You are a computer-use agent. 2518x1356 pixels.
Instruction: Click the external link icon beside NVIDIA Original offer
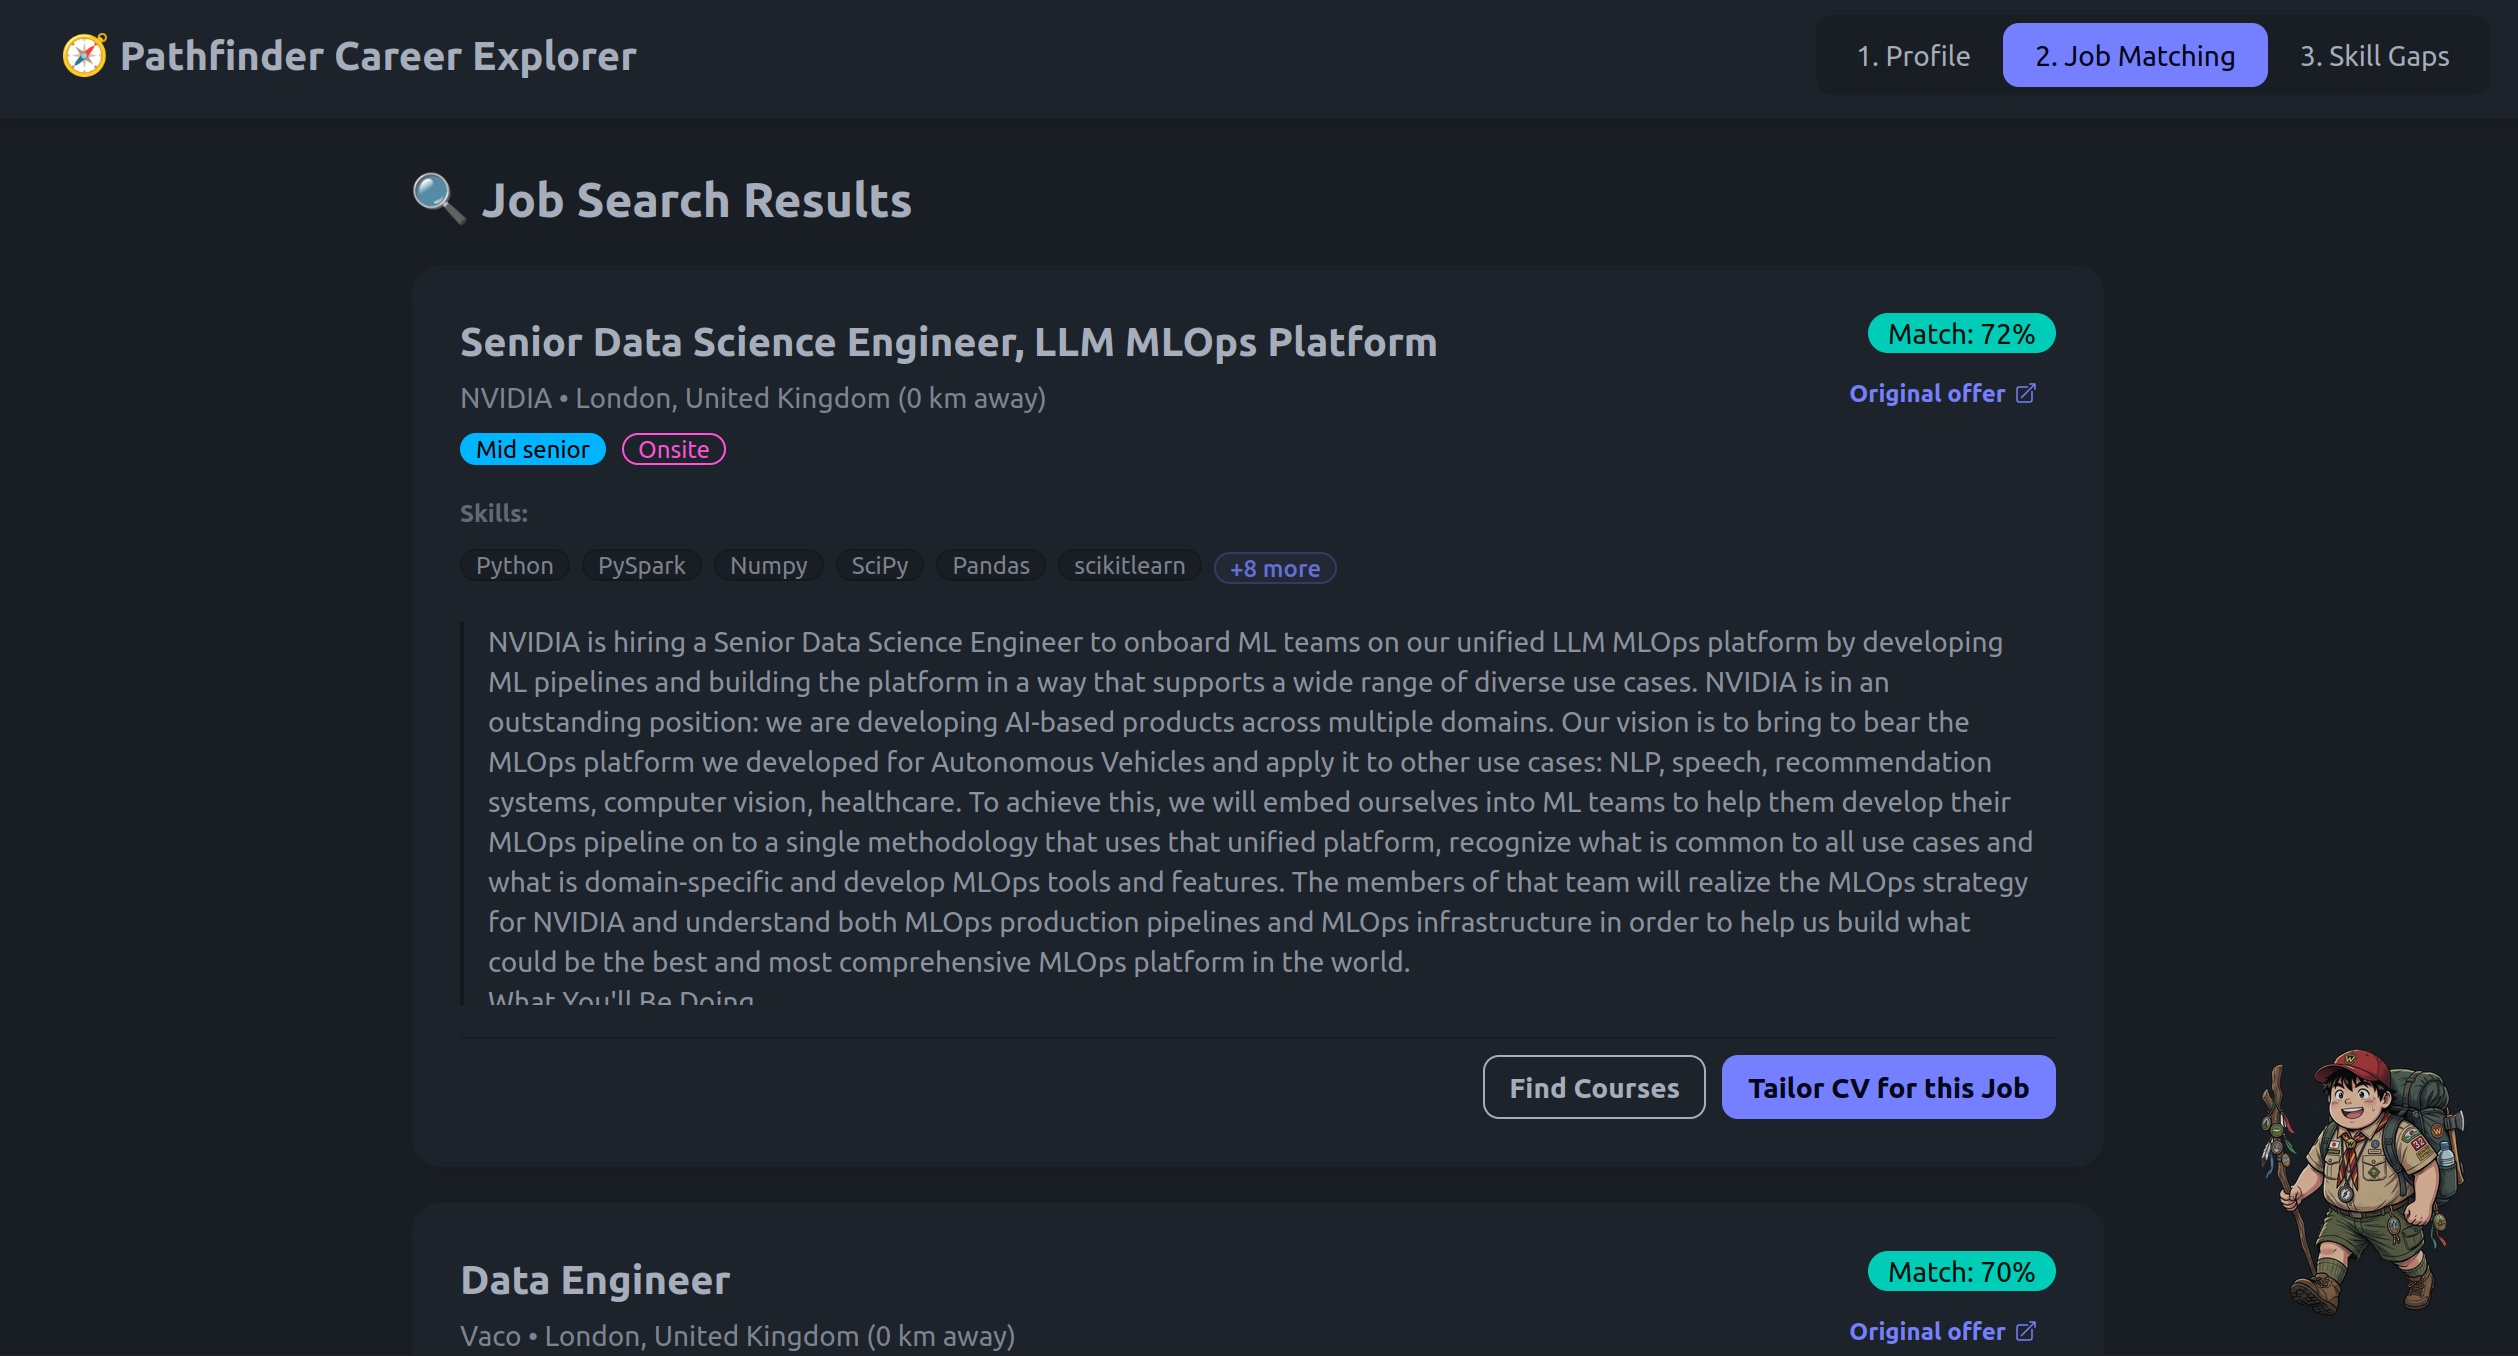(2026, 394)
